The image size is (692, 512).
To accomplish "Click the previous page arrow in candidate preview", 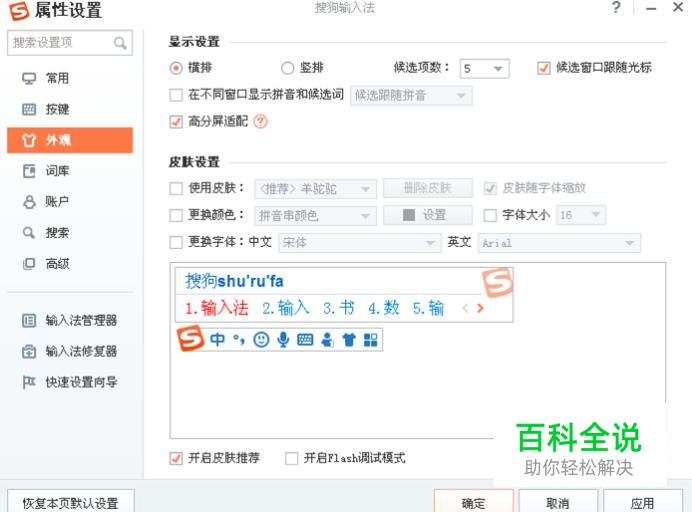I will 465,308.
